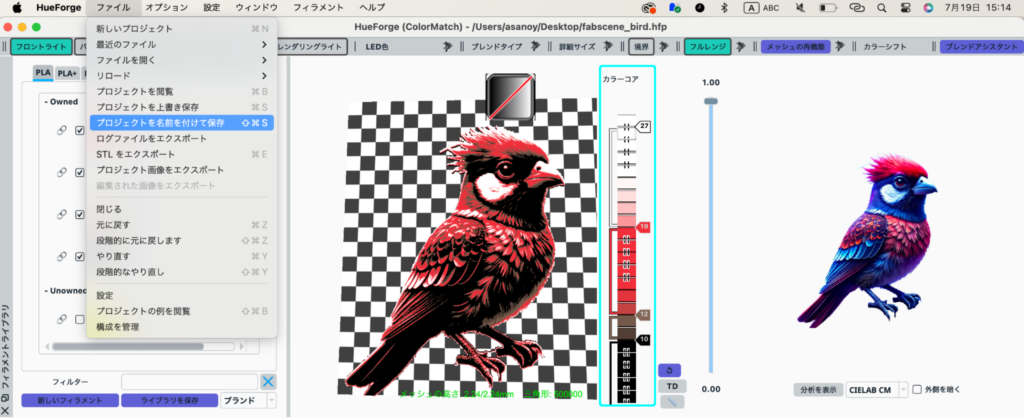This screenshot has width=1024, height=418.
Task: Click the black layer 10 marker tag
Action: click(x=643, y=339)
